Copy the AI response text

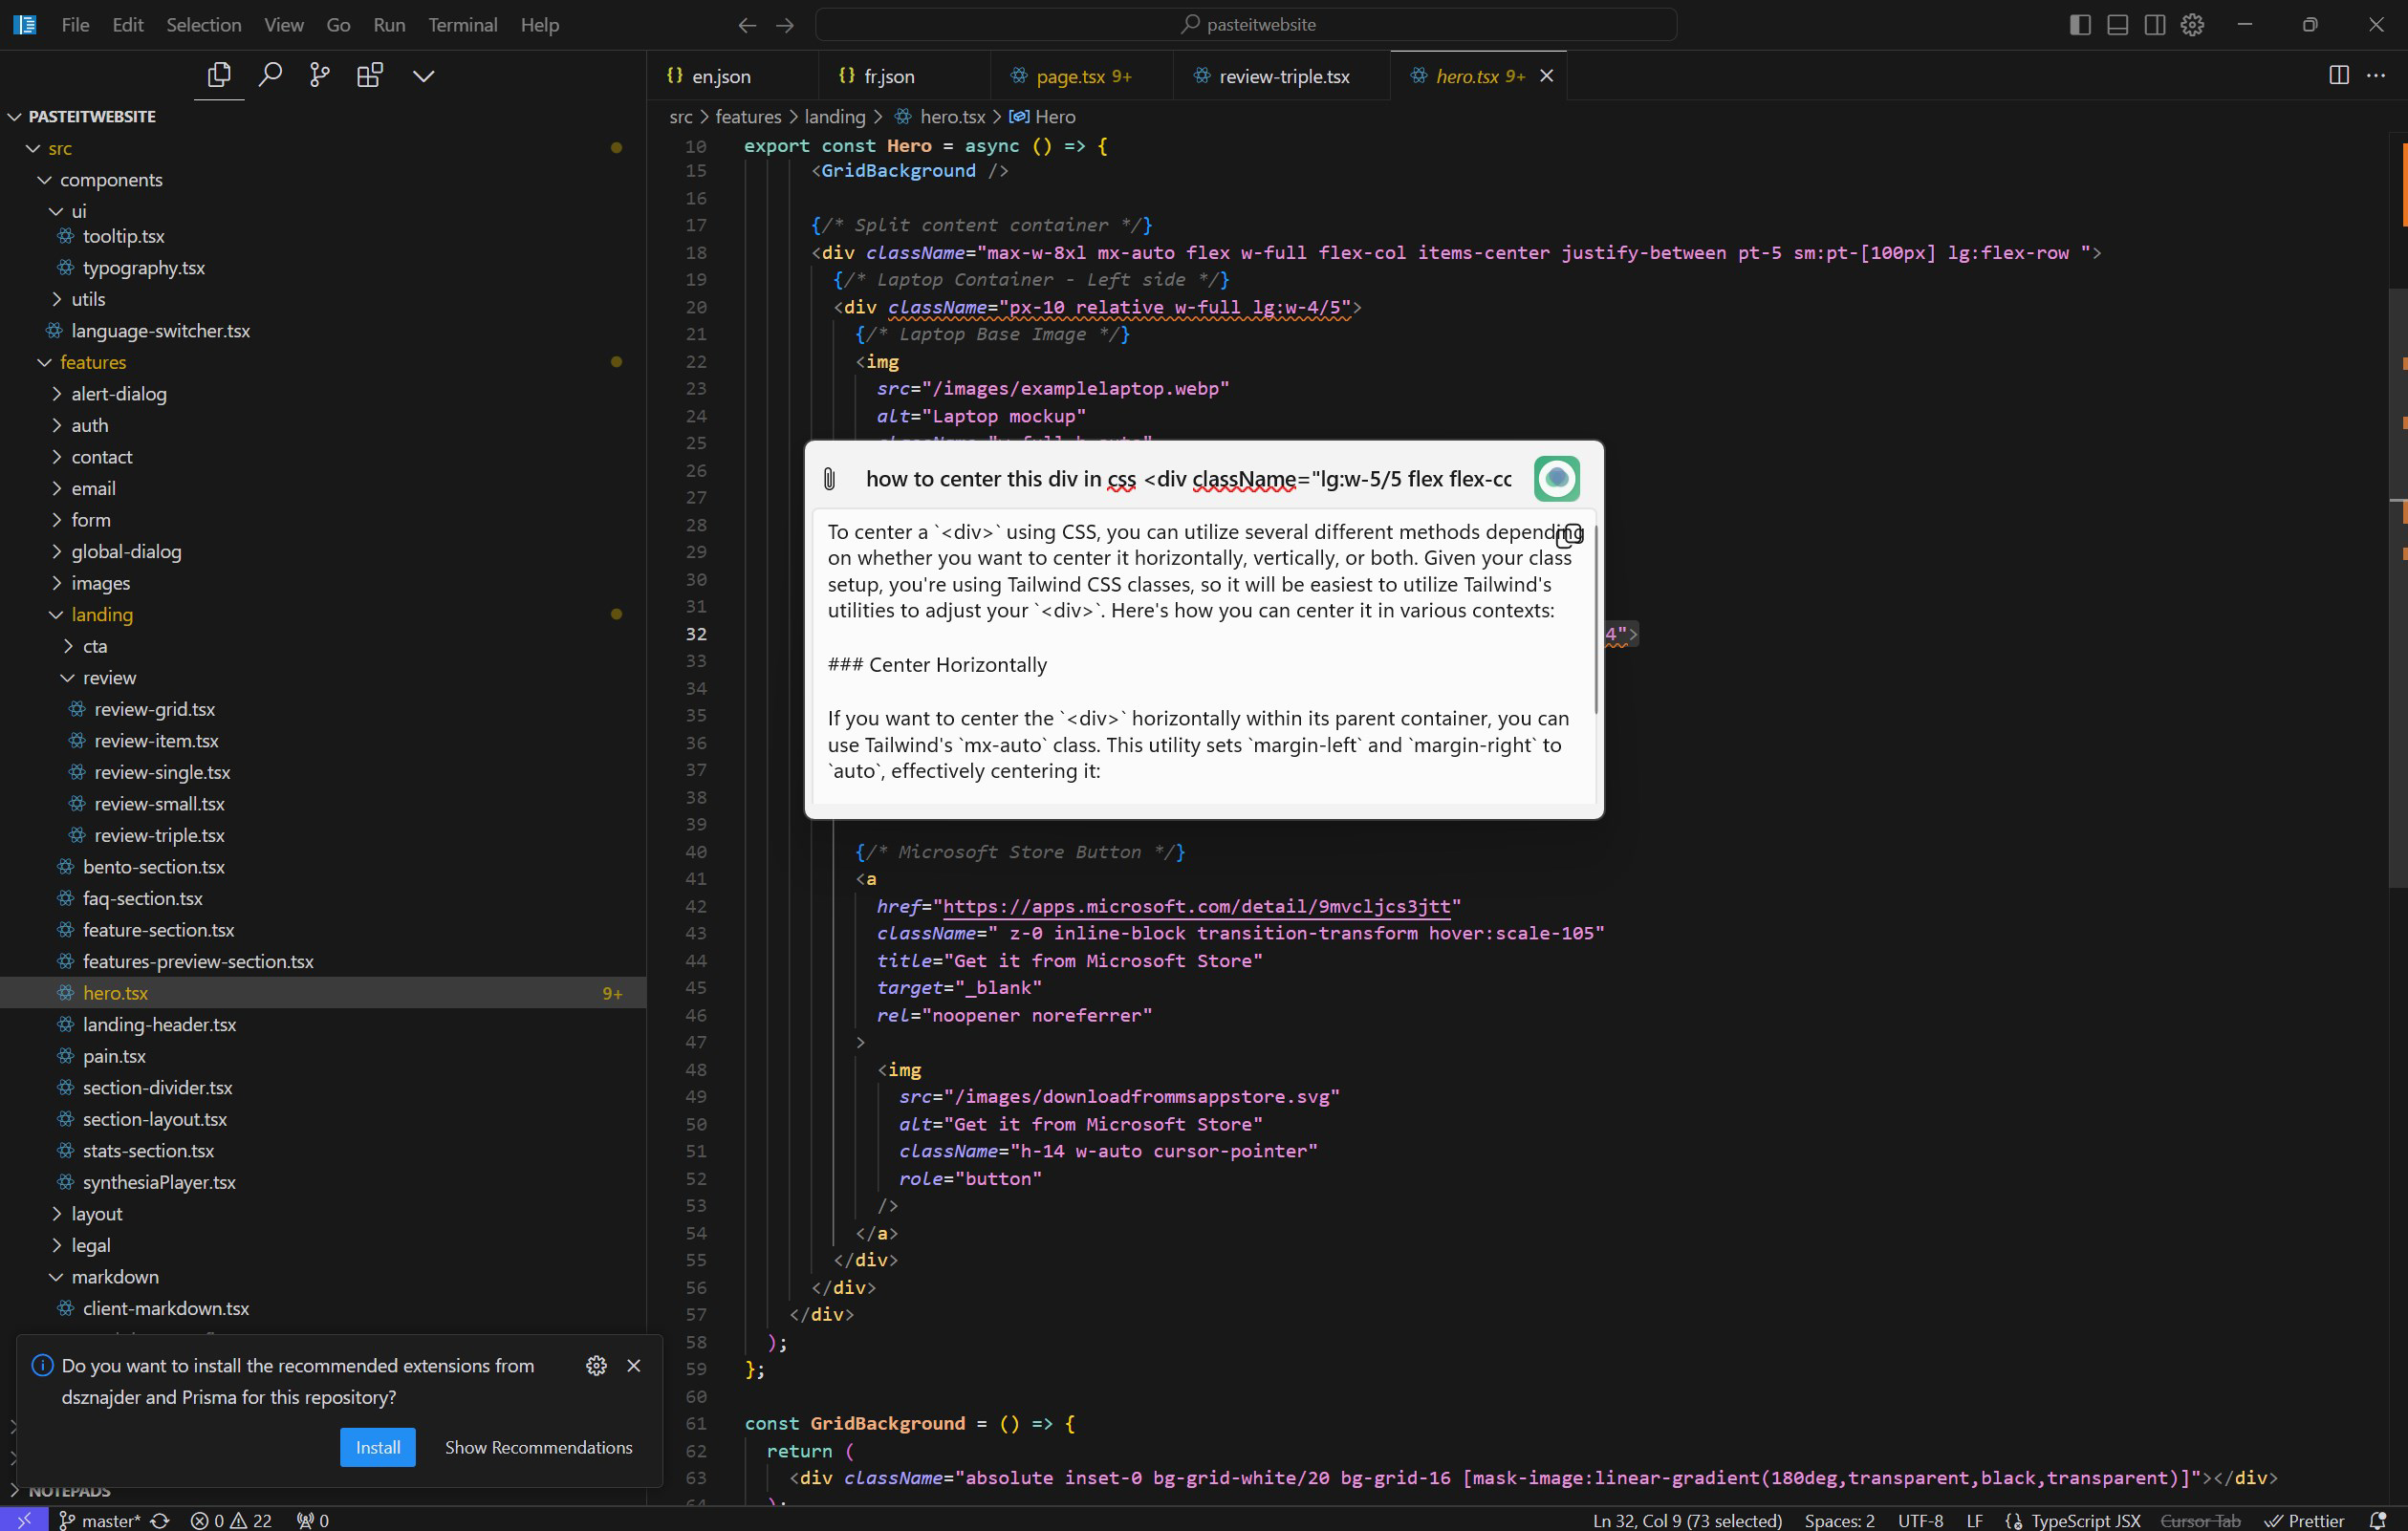pos(1569,535)
